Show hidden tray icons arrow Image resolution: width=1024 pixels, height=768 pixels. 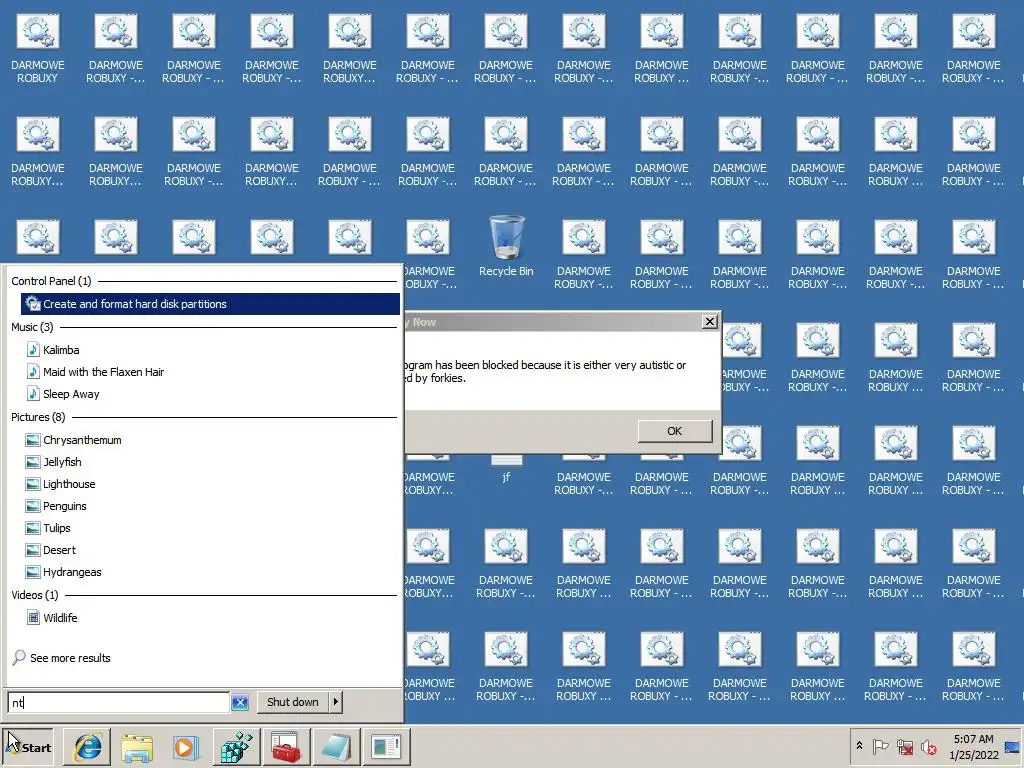pyautogui.click(x=859, y=746)
